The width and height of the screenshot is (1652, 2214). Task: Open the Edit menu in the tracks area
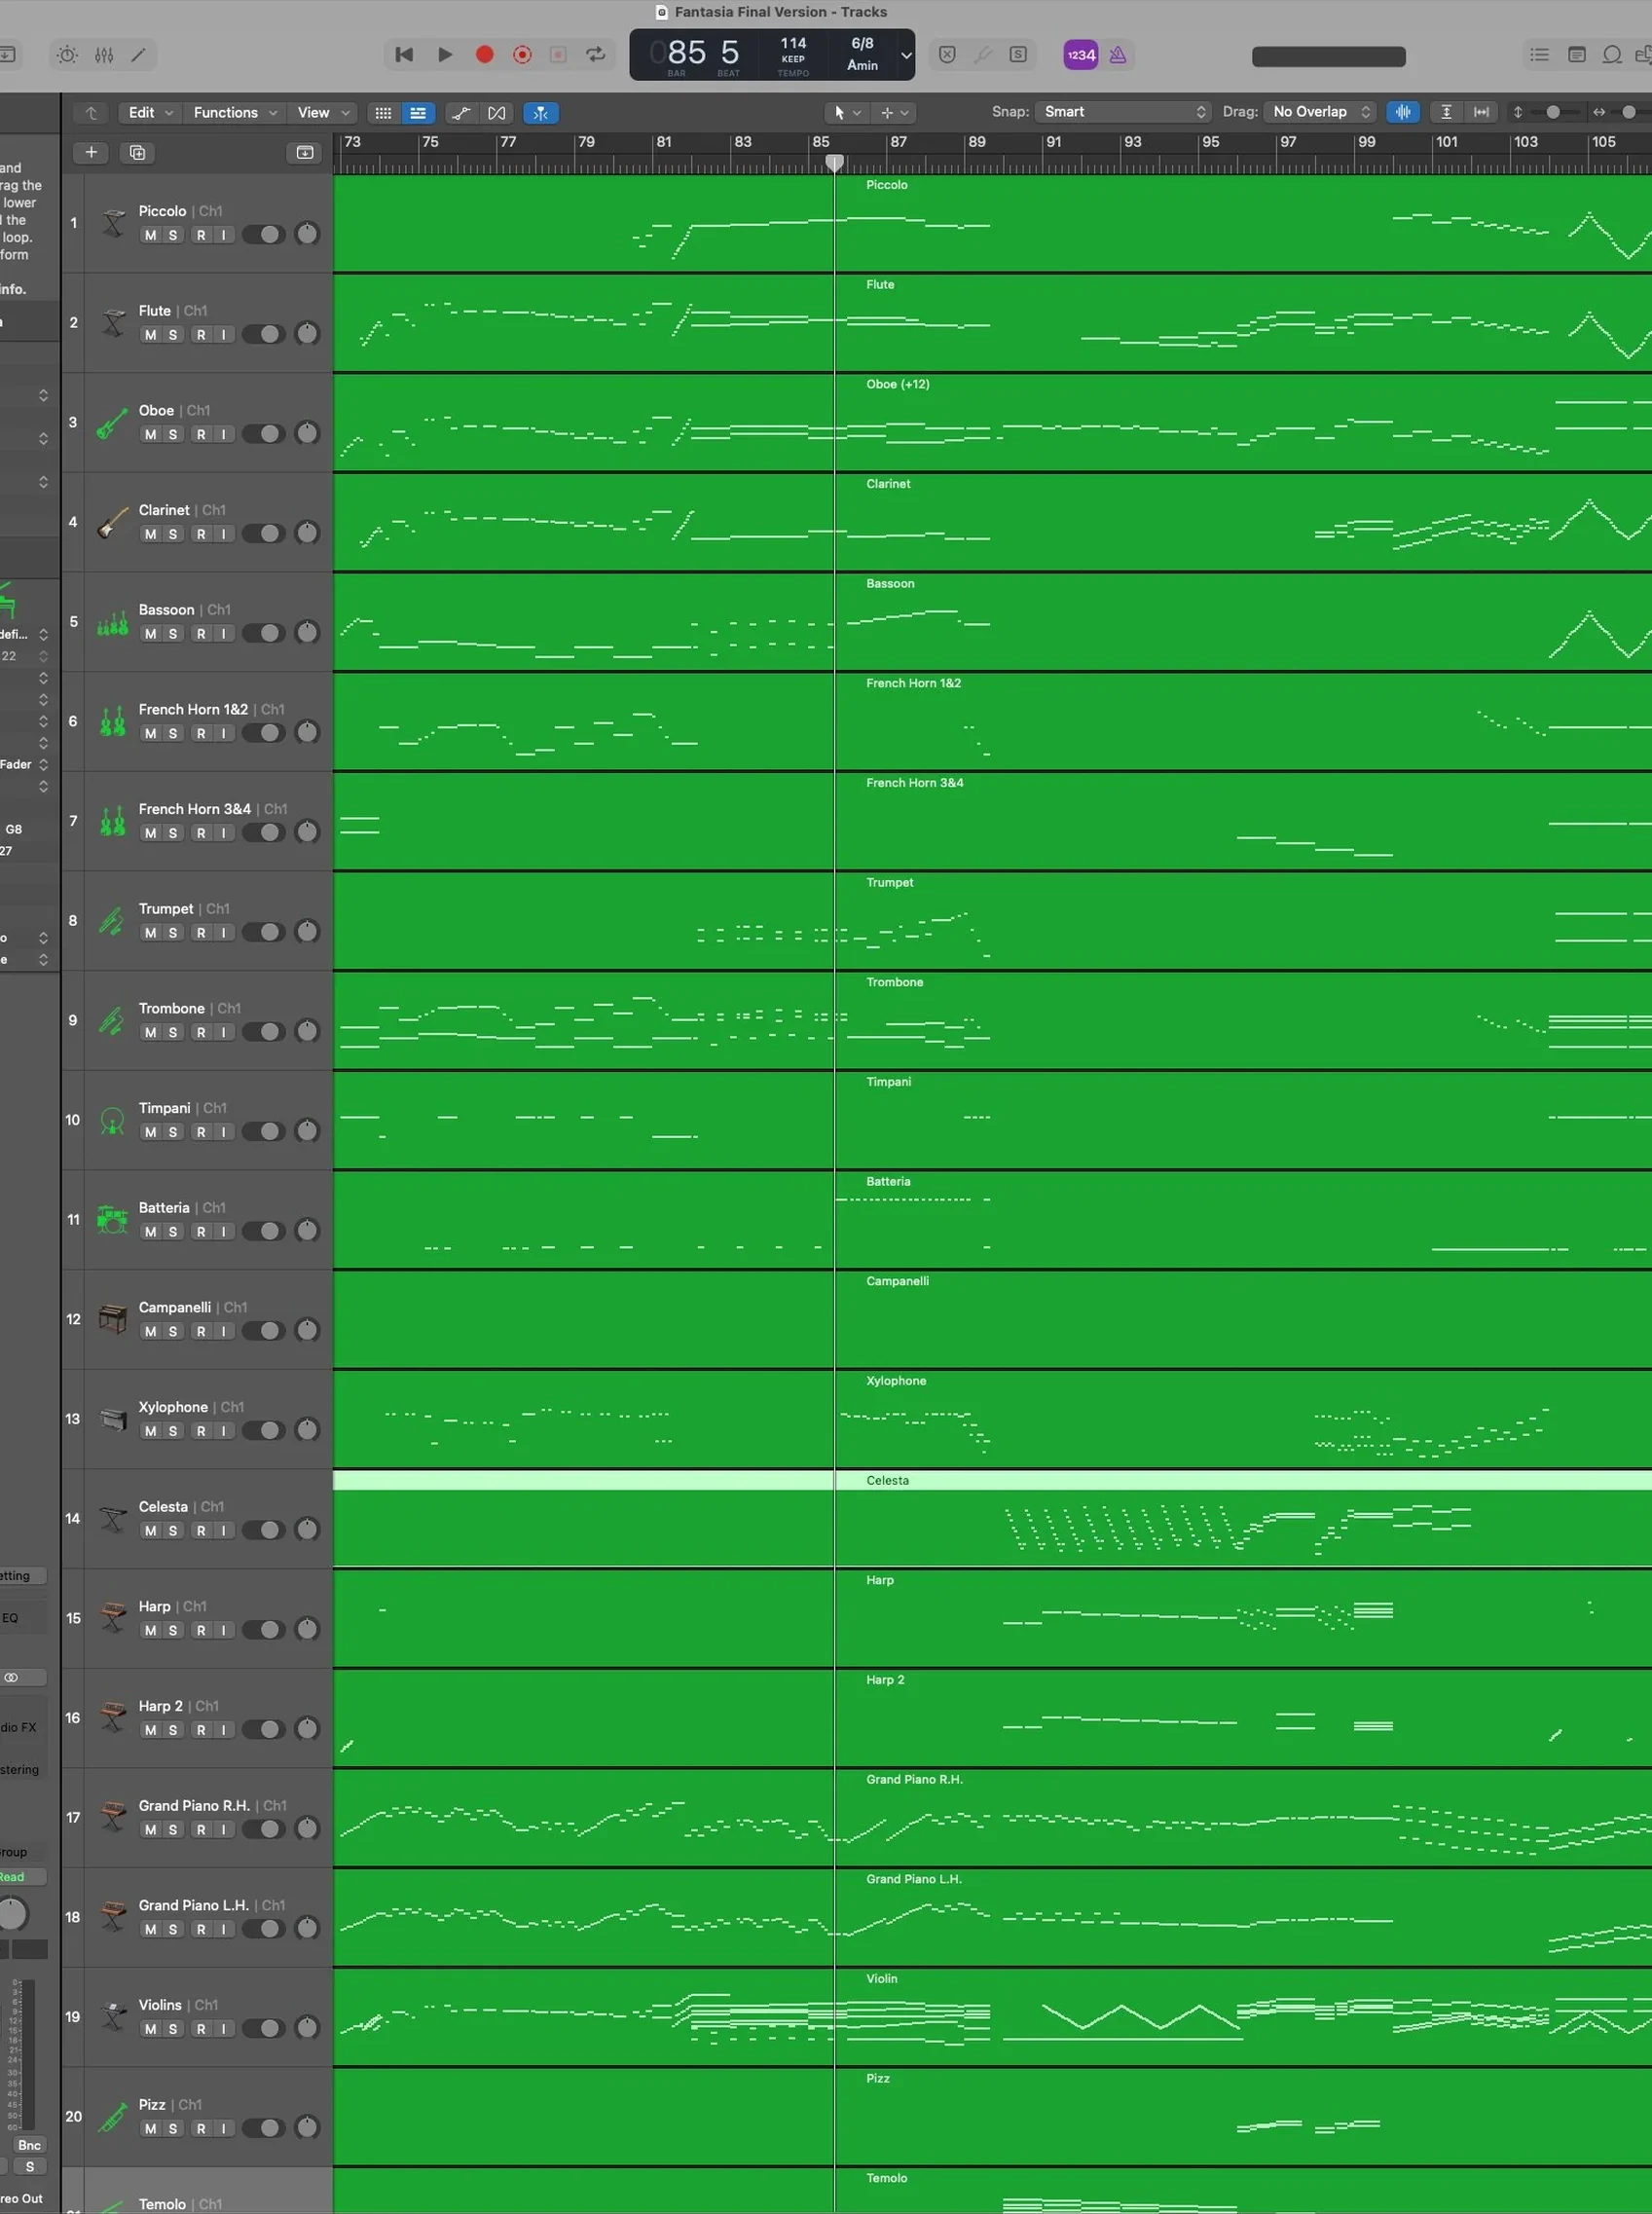[151, 113]
